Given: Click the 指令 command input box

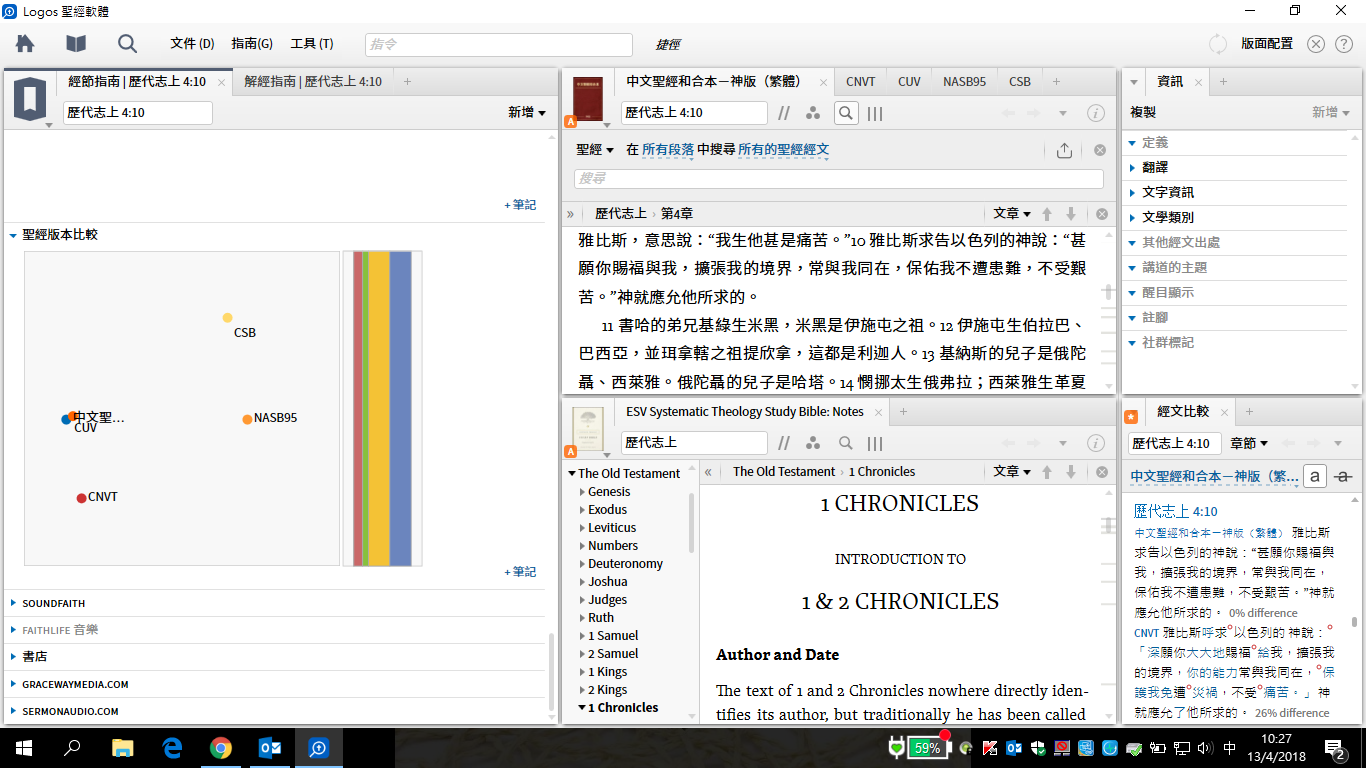Looking at the screenshot, I should [x=498, y=44].
